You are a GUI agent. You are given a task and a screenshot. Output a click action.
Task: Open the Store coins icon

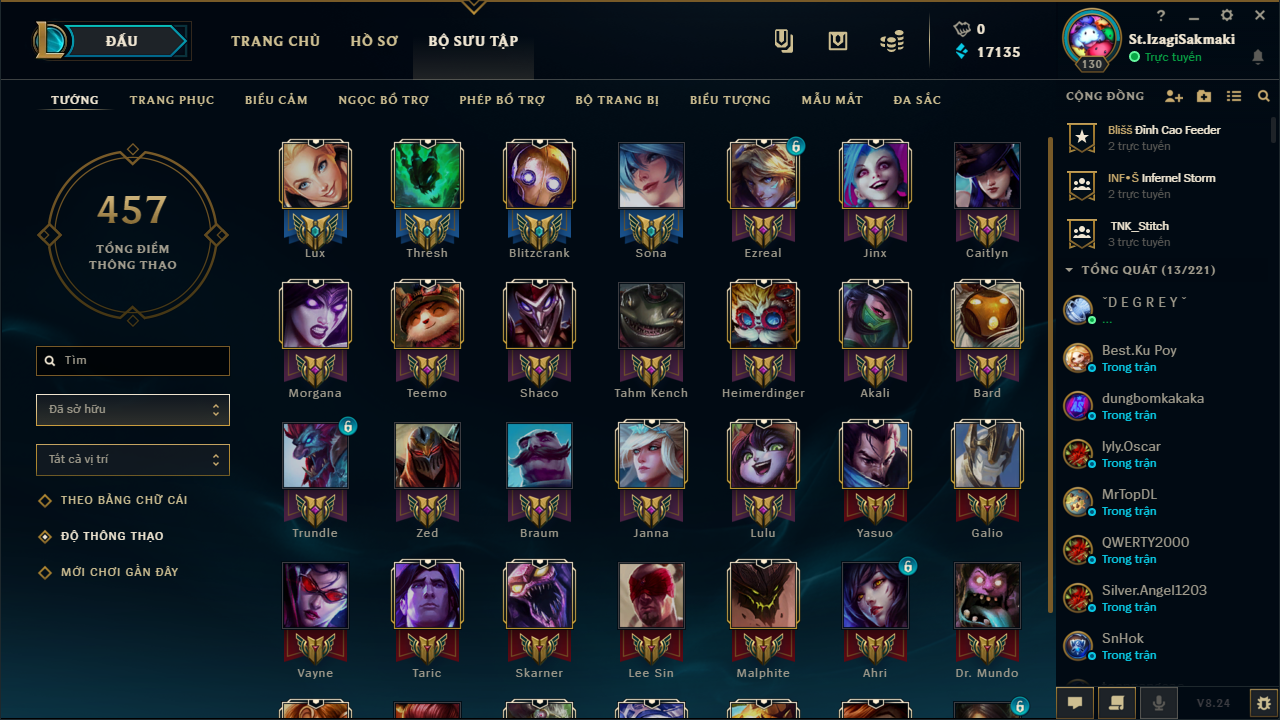coord(892,41)
